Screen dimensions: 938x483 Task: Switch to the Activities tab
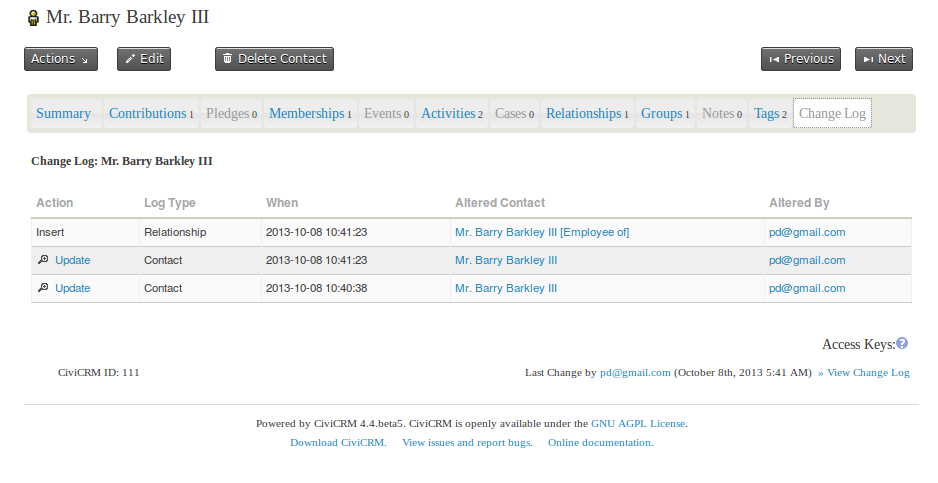coord(452,114)
